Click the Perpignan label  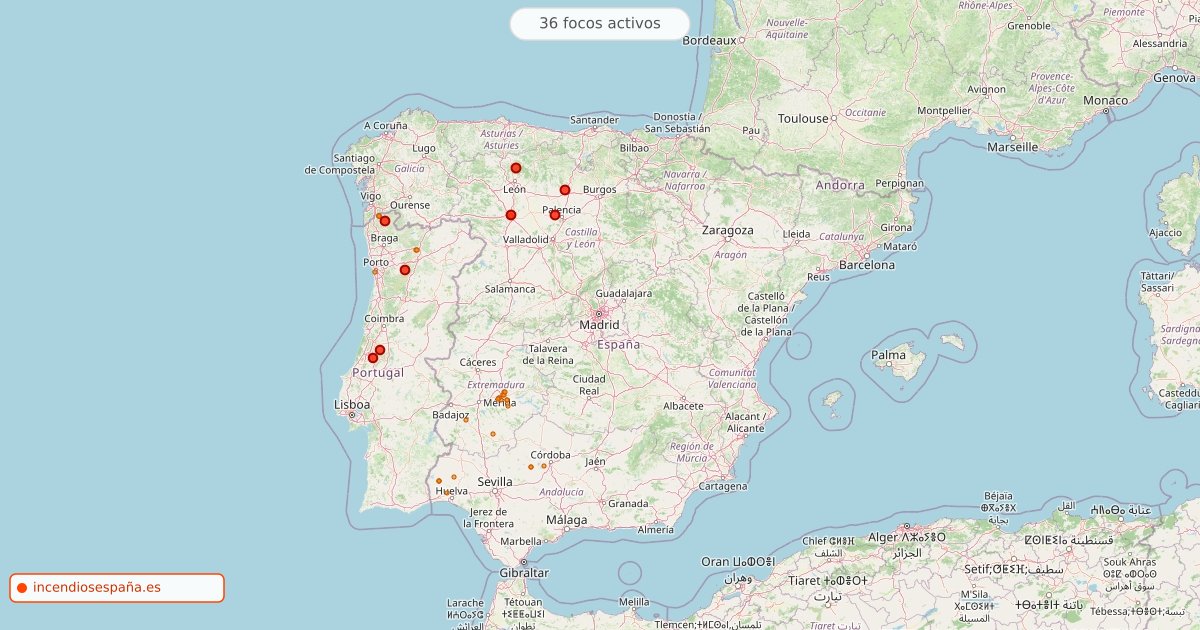click(900, 184)
